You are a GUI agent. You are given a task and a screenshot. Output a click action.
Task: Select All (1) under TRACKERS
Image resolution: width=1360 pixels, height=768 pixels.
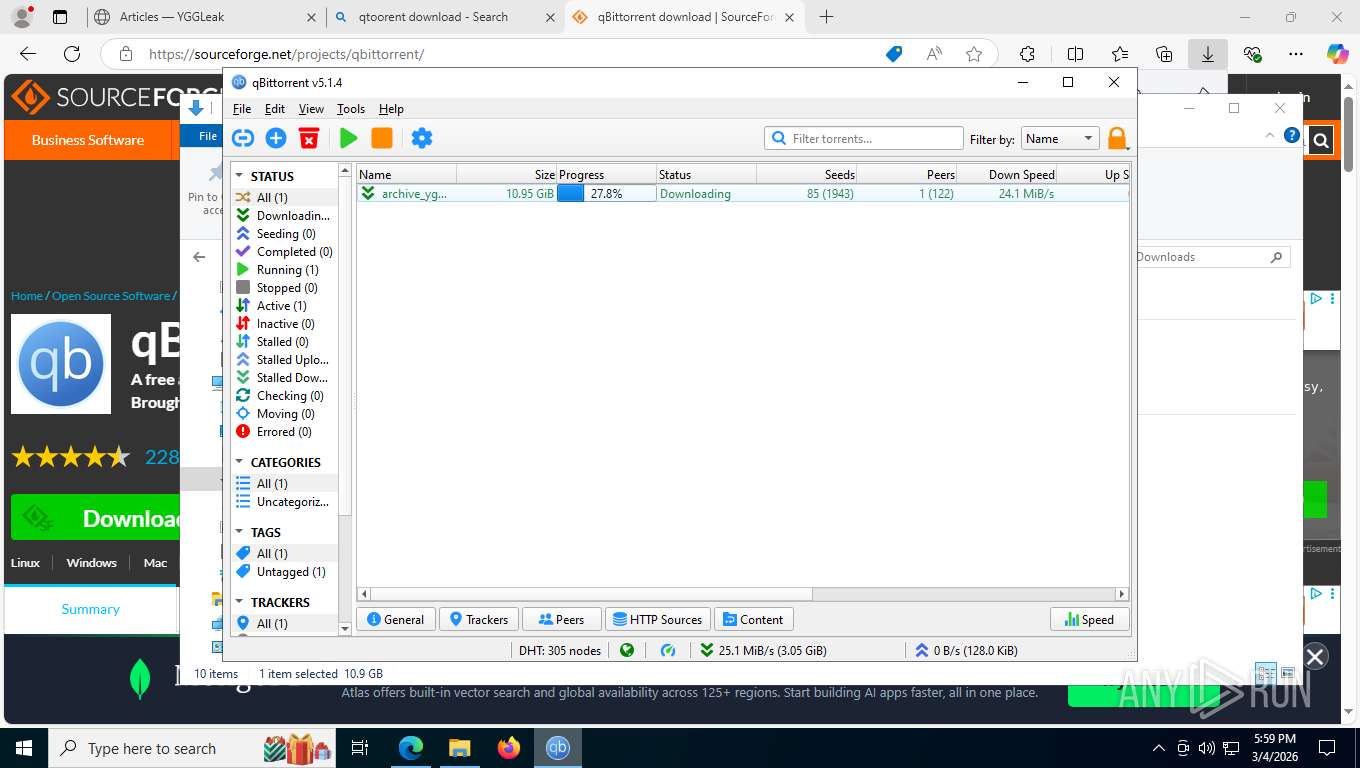284,624
